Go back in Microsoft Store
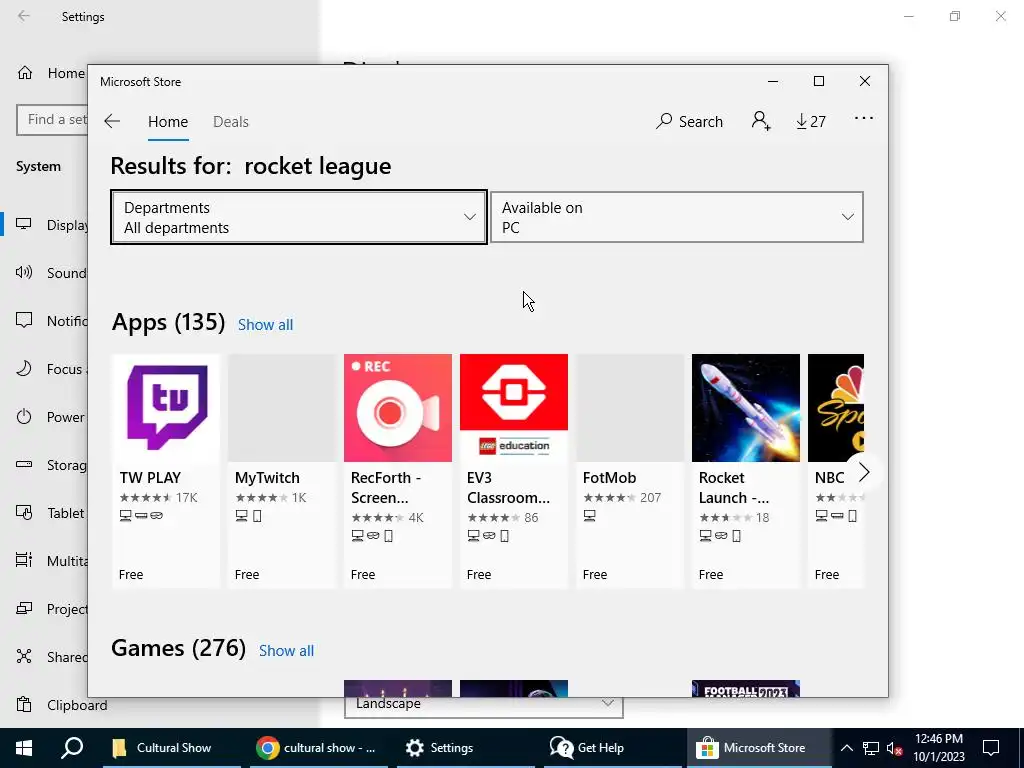Screen dimensions: 1024x768 [x=112, y=121]
